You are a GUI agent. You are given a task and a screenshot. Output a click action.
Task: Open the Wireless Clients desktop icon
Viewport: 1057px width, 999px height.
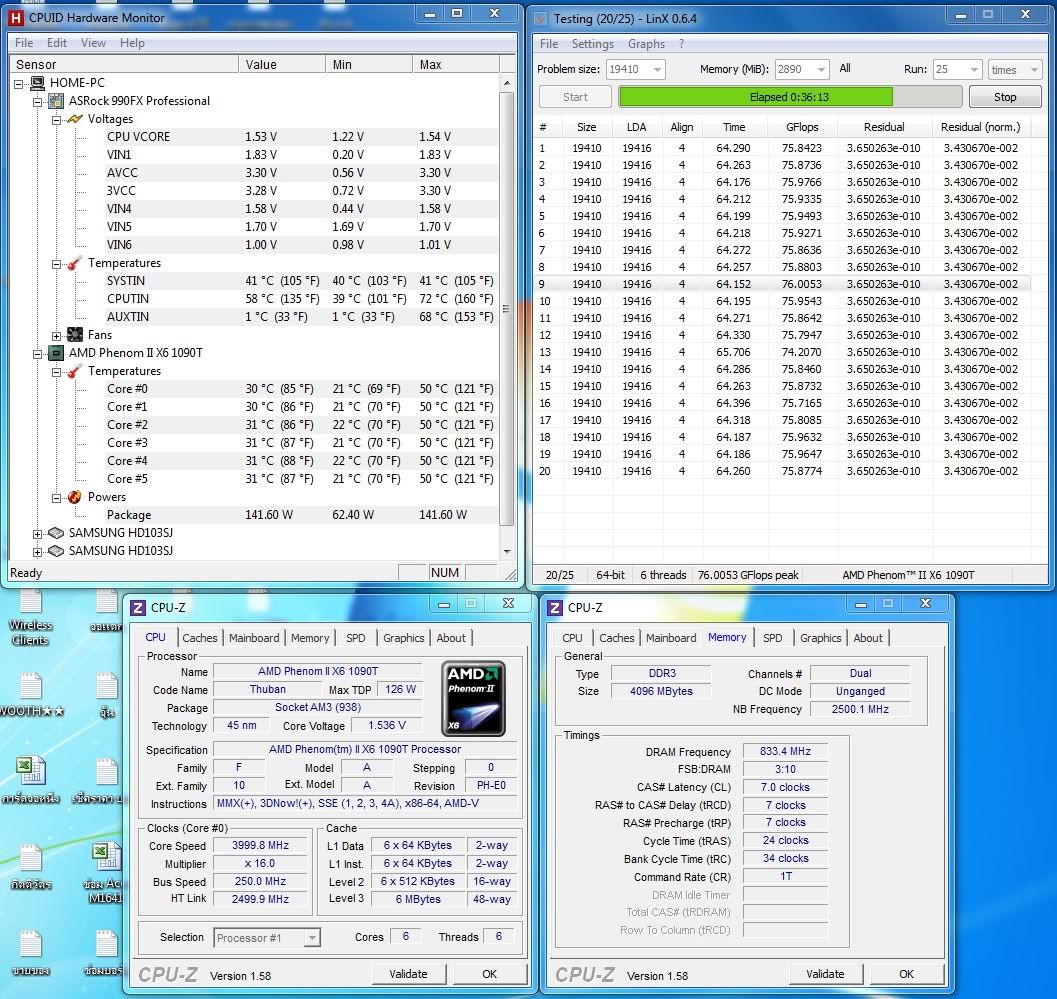[30, 617]
